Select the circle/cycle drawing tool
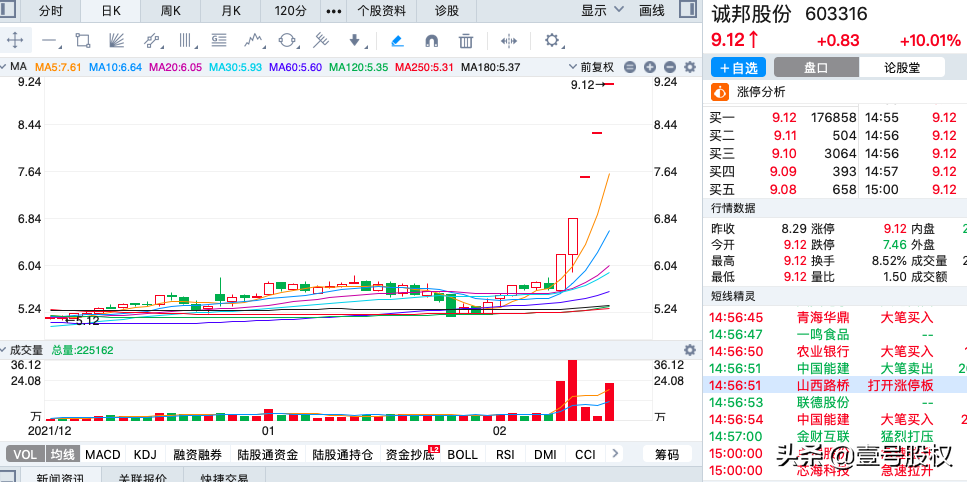This screenshot has height=482, width=967. [x=287, y=41]
